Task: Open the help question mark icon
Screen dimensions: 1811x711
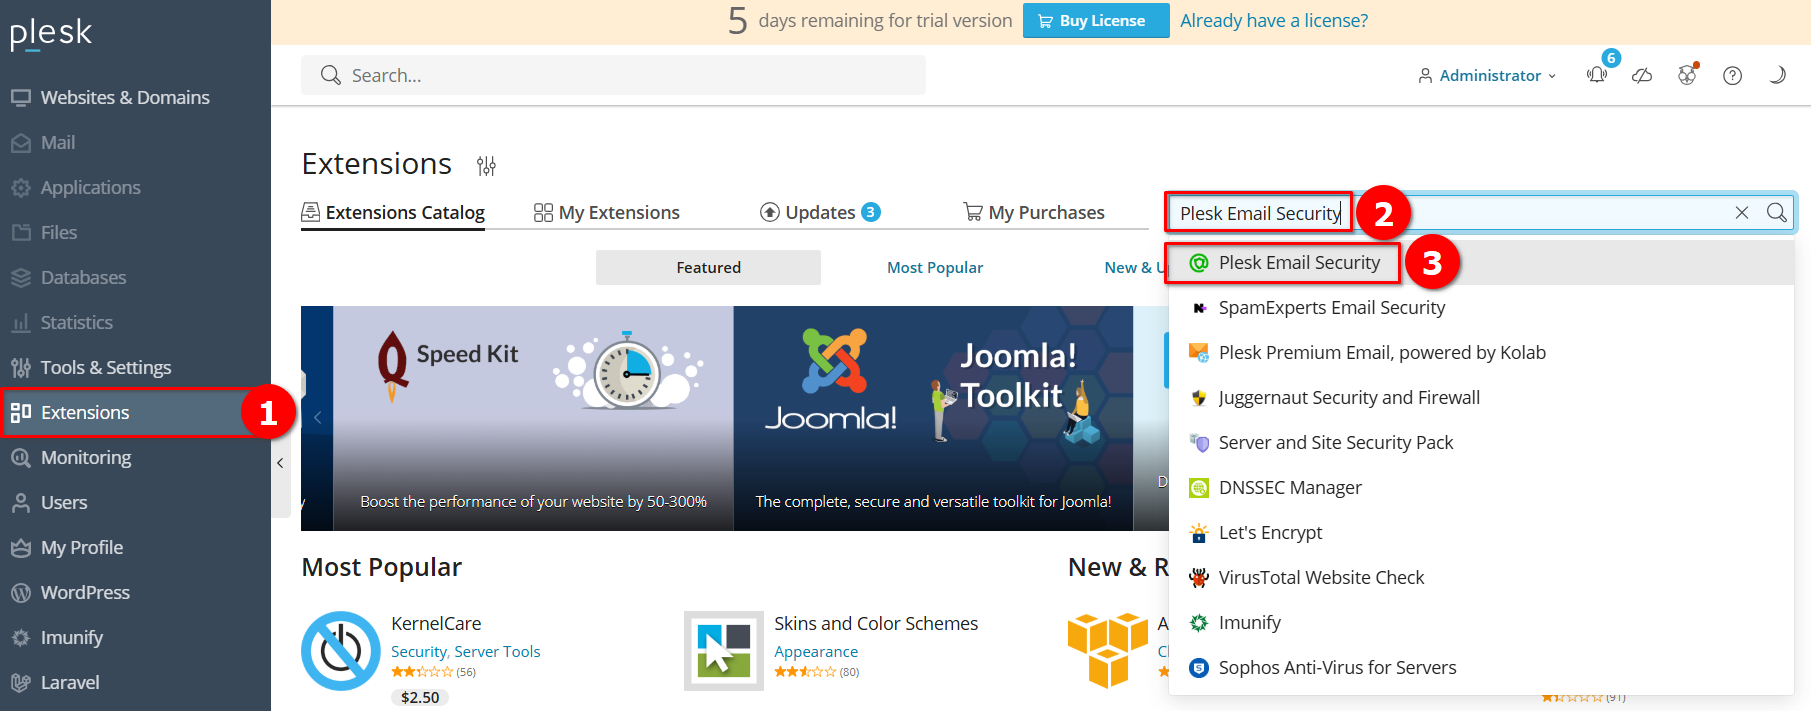Action: coord(1733,75)
